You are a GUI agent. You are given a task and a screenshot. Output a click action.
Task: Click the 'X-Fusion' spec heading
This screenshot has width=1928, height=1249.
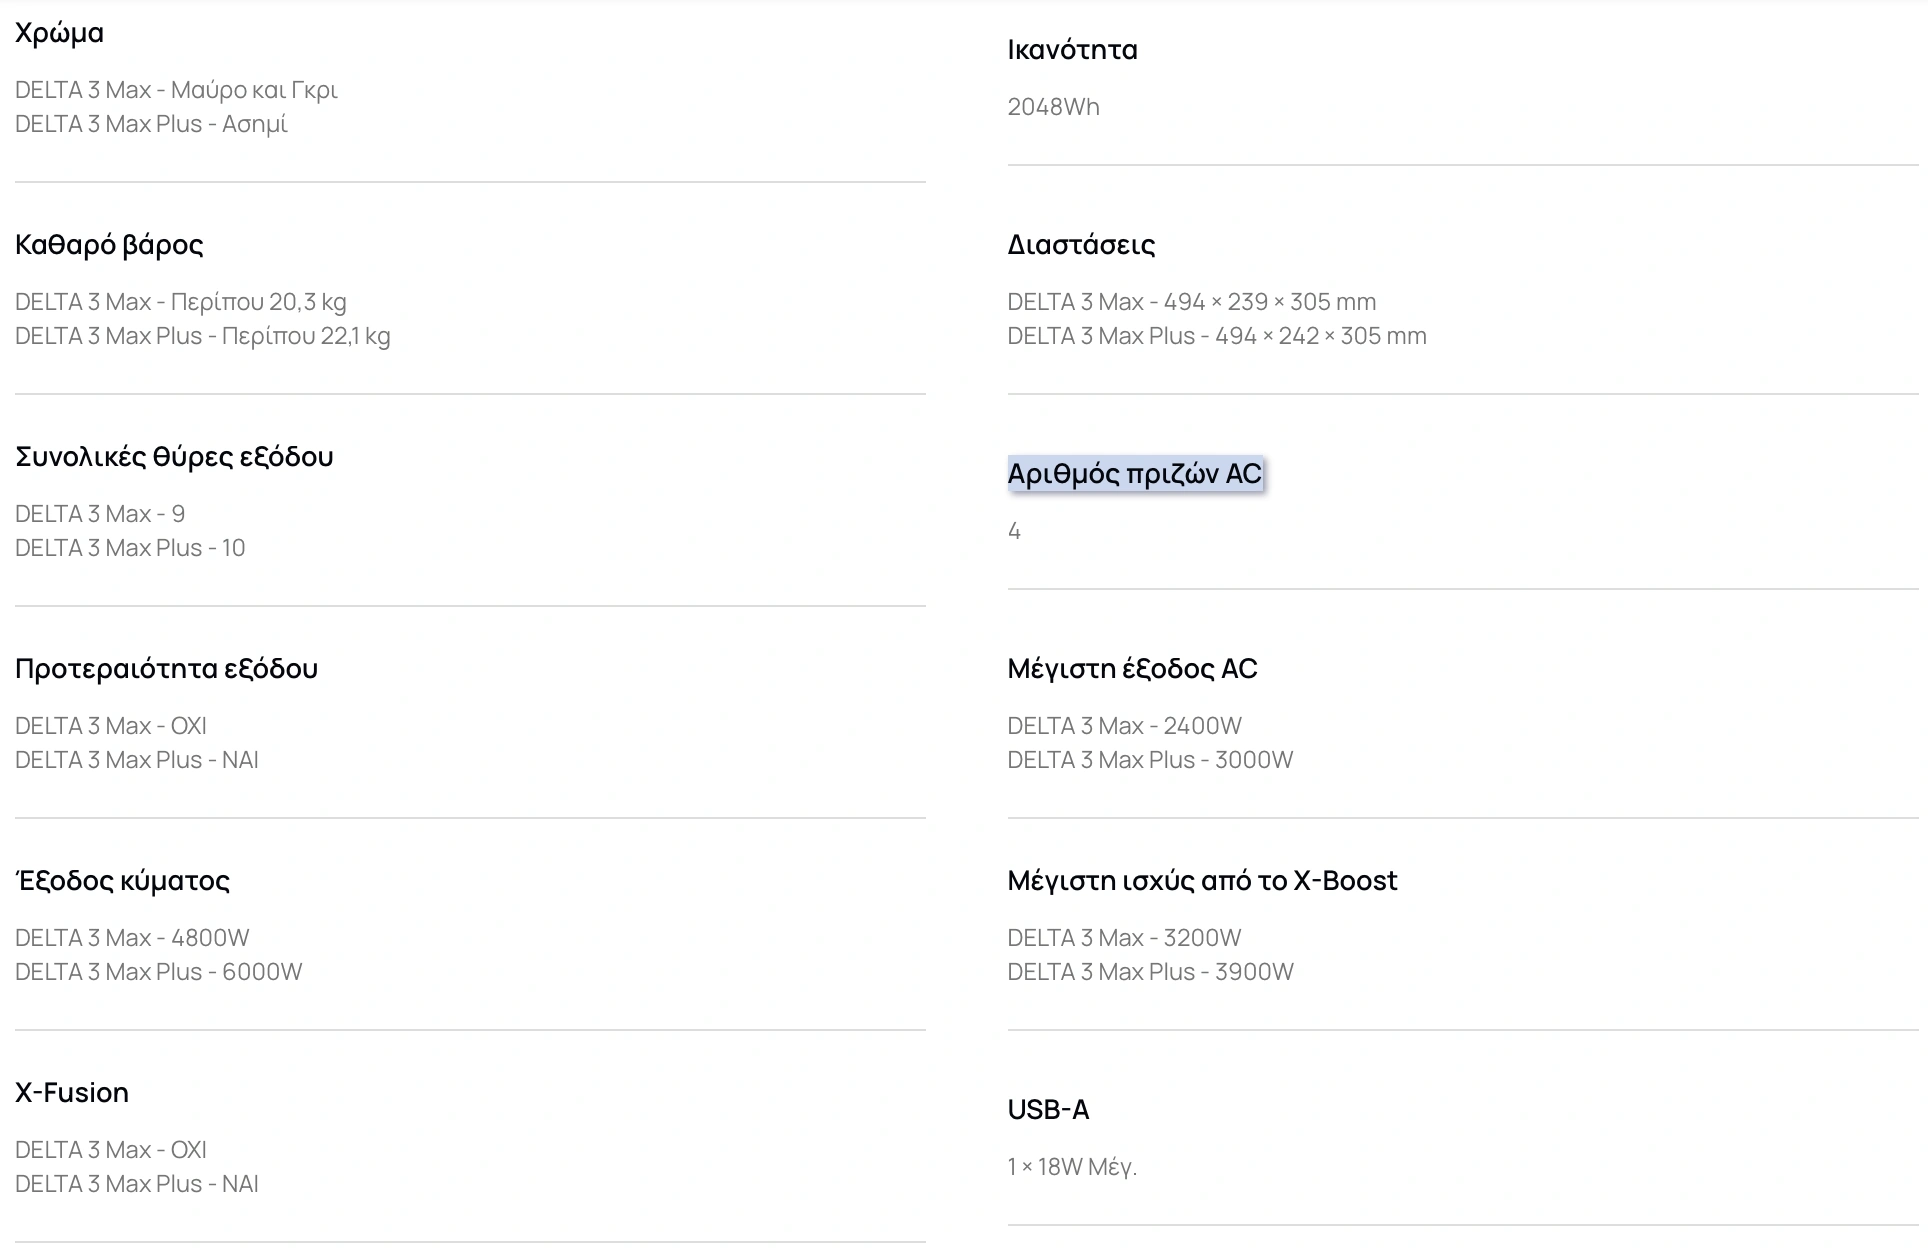click(x=72, y=1093)
